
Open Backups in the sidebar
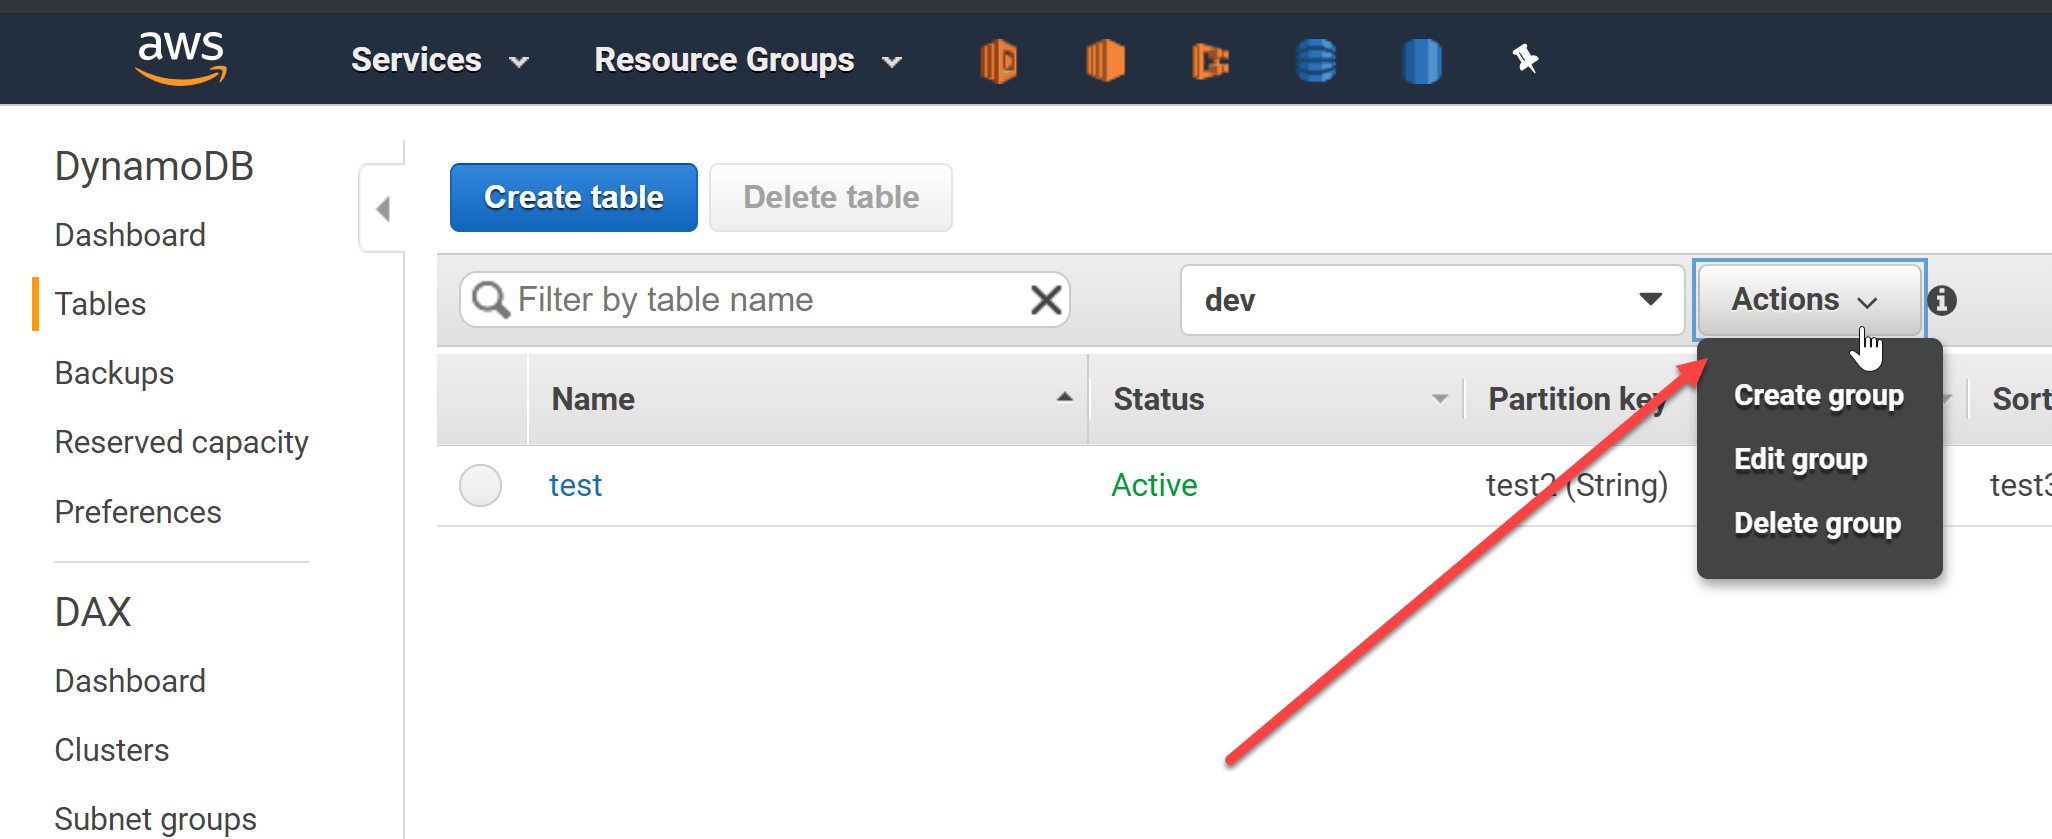(114, 373)
